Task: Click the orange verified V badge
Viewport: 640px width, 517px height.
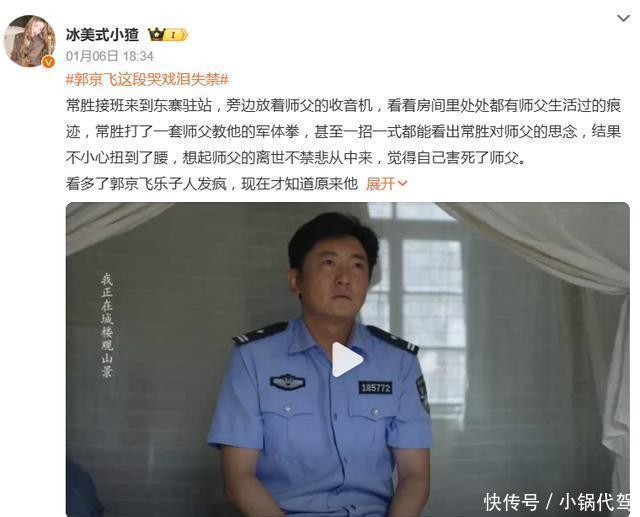Action: pos(49,62)
